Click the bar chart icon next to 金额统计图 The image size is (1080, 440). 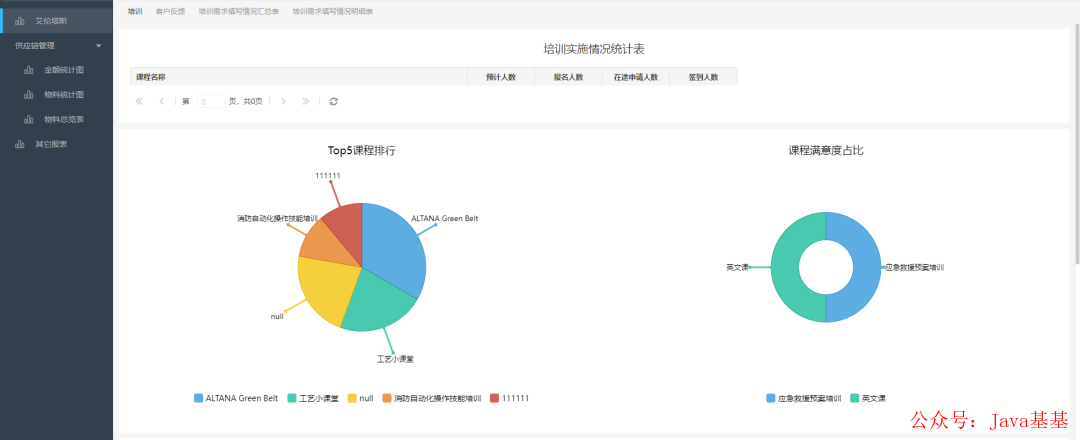tap(29, 70)
